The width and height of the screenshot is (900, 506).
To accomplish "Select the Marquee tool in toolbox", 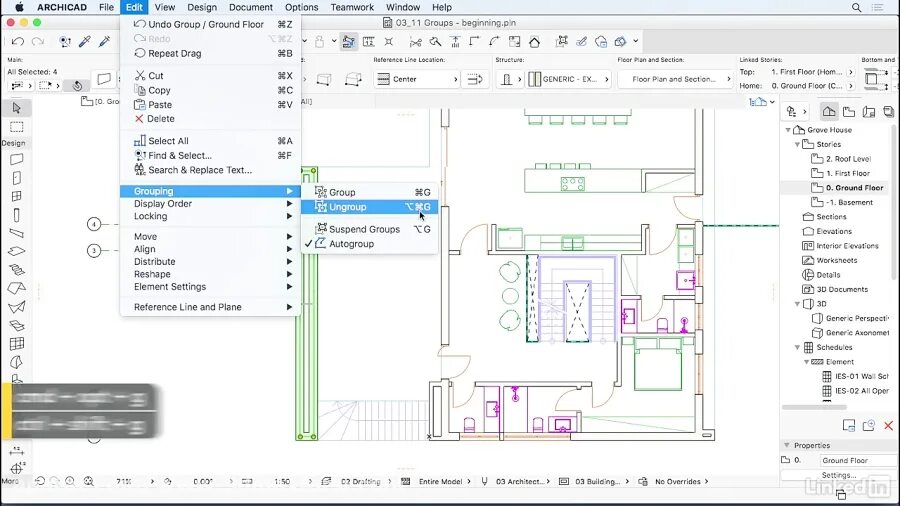I will point(17,127).
